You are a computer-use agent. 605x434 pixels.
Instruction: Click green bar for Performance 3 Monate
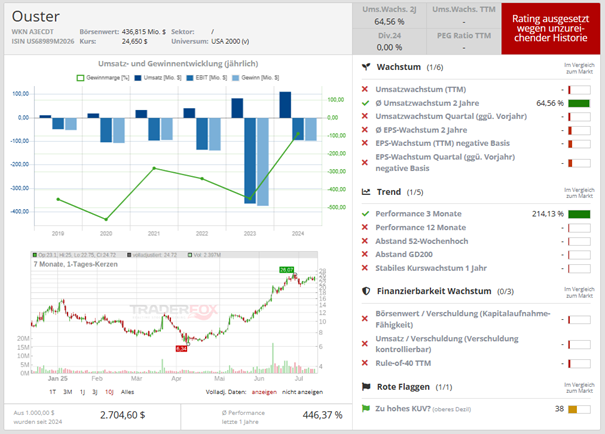click(579, 214)
